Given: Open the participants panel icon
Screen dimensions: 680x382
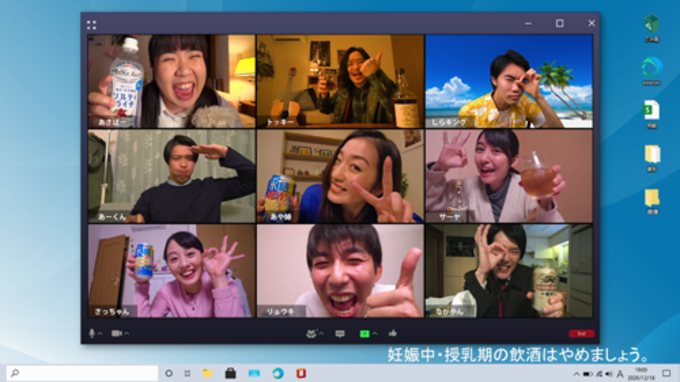Looking at the screenshot, I should click(311, 333).
